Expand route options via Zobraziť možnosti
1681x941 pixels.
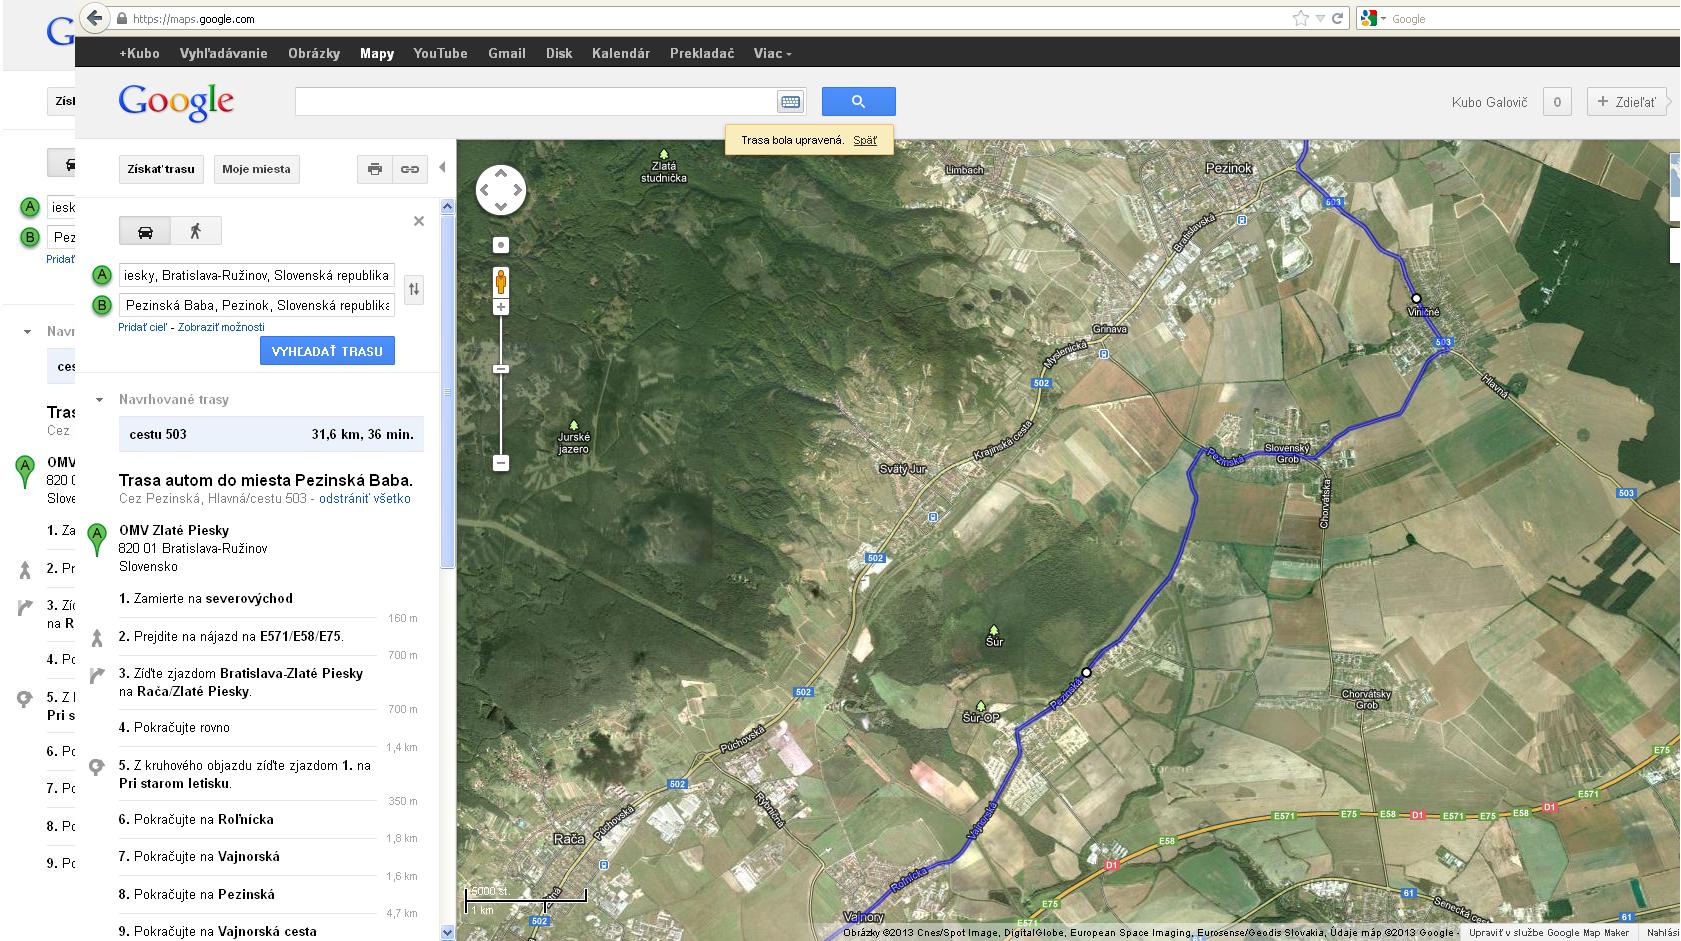221,327
